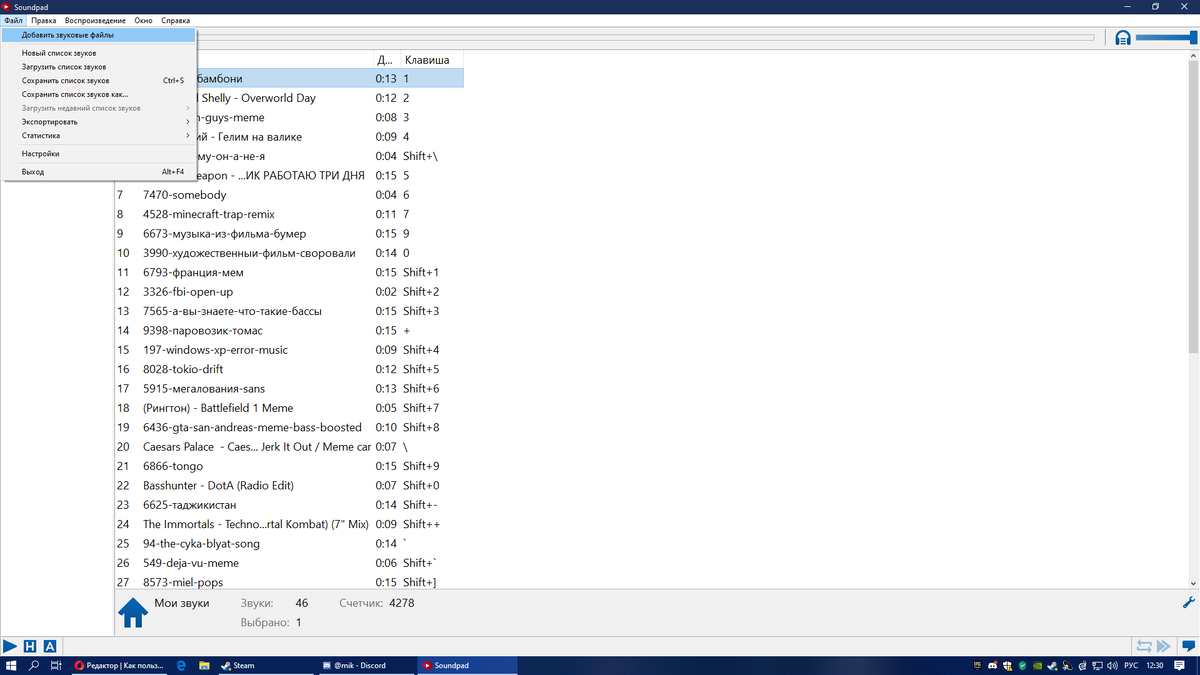Choose 'Выход' to exit Soundpad

point(99,172)
